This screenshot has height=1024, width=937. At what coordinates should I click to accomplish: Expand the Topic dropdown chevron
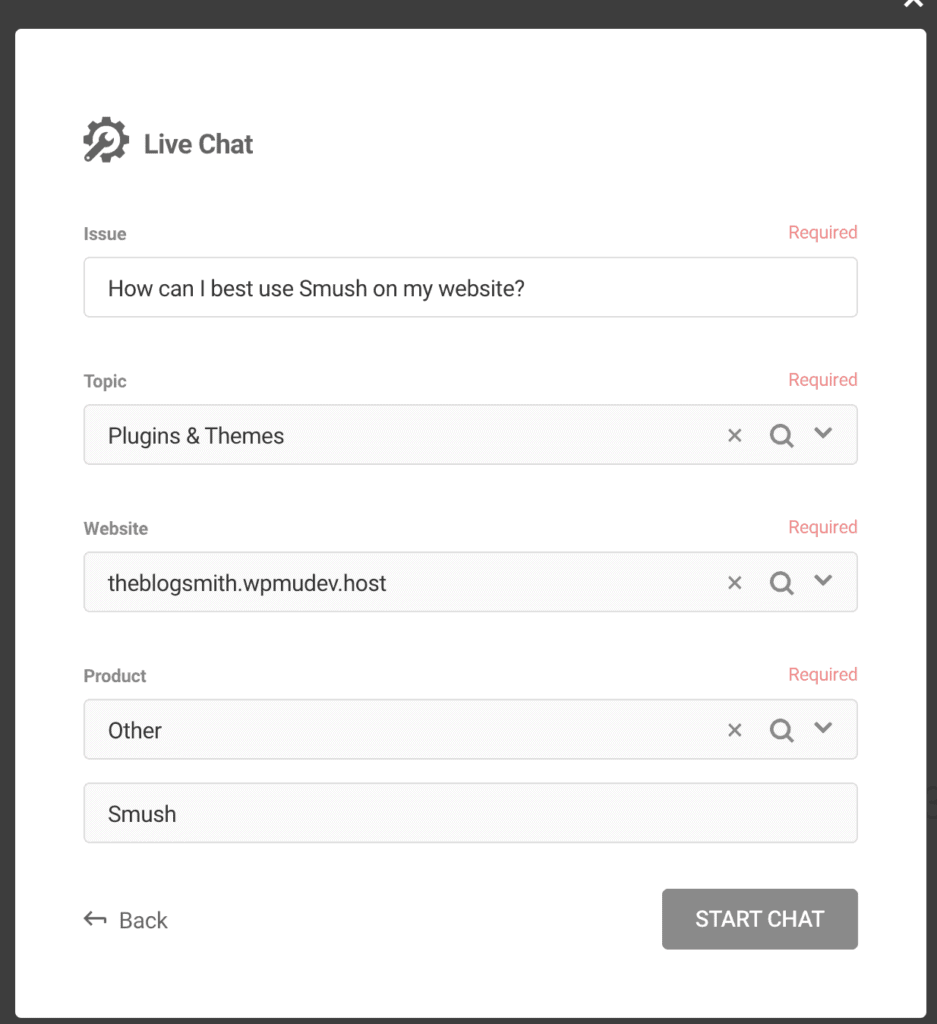[x=824, y=435]
